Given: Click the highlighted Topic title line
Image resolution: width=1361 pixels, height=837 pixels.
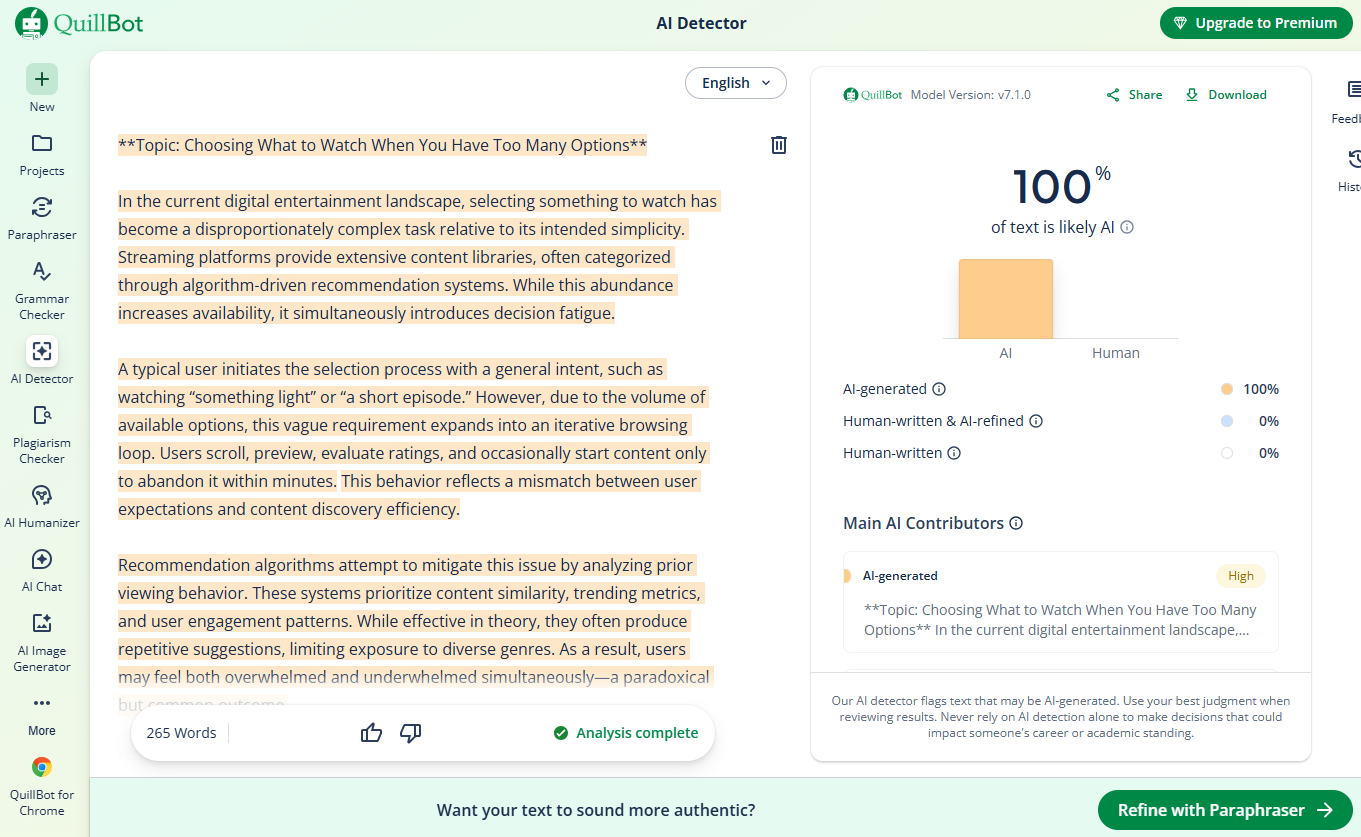Looking at the screenshot, I should (x=383, y=145).
